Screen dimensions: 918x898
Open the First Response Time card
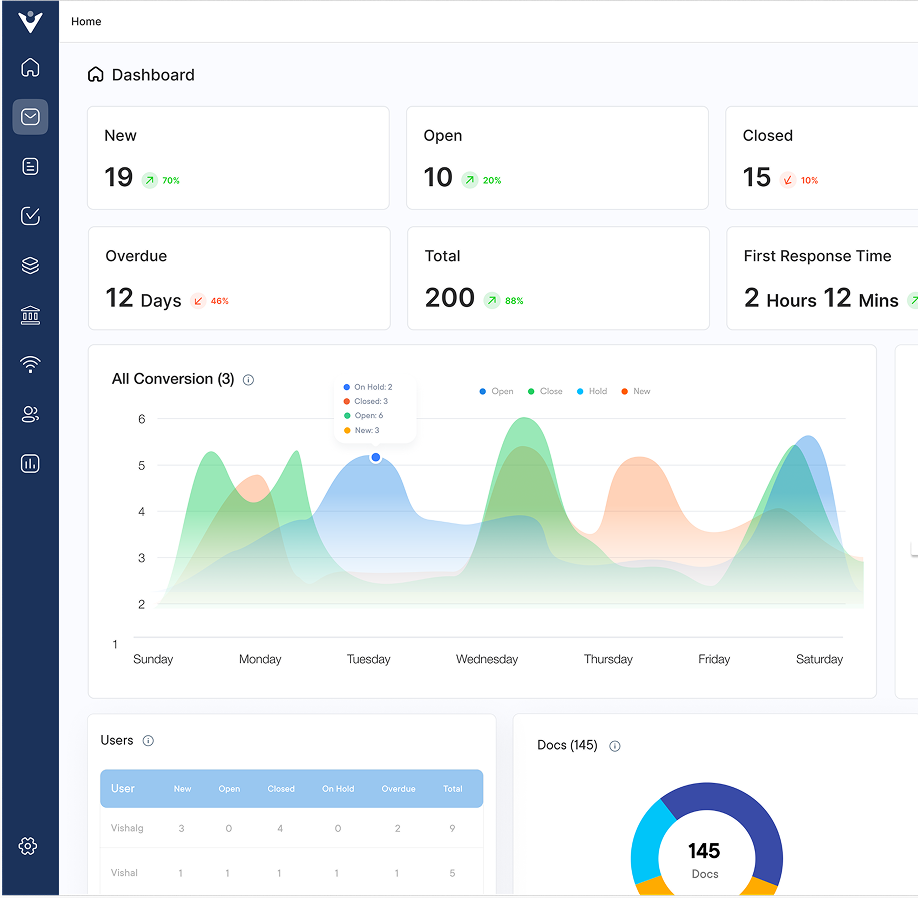click(x=822, y=278)
